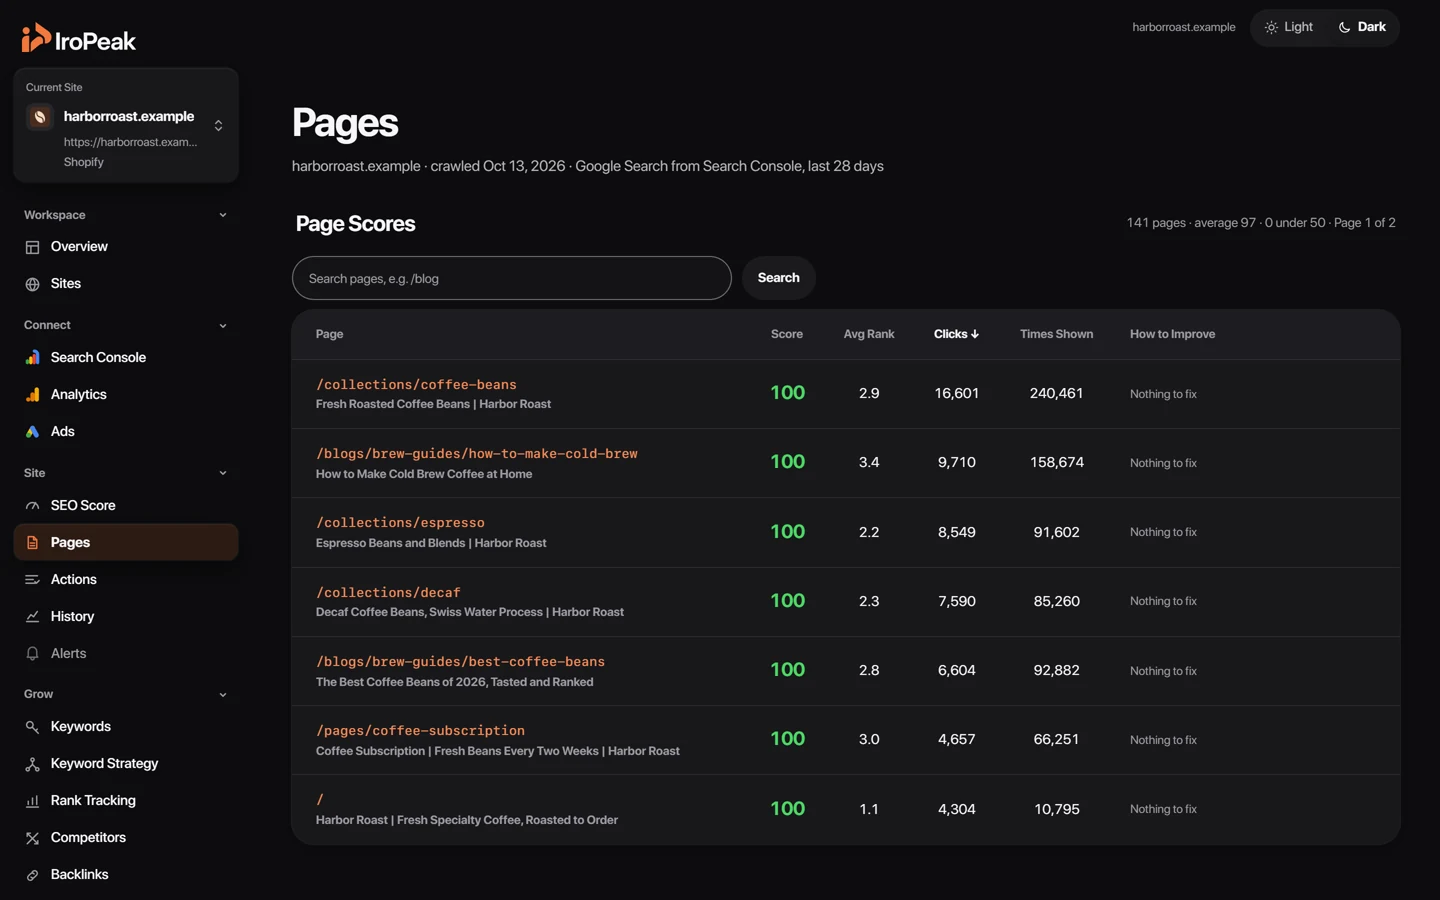Sort table by Clicks column
1440x900 pixels.
[x=956, y=334]
